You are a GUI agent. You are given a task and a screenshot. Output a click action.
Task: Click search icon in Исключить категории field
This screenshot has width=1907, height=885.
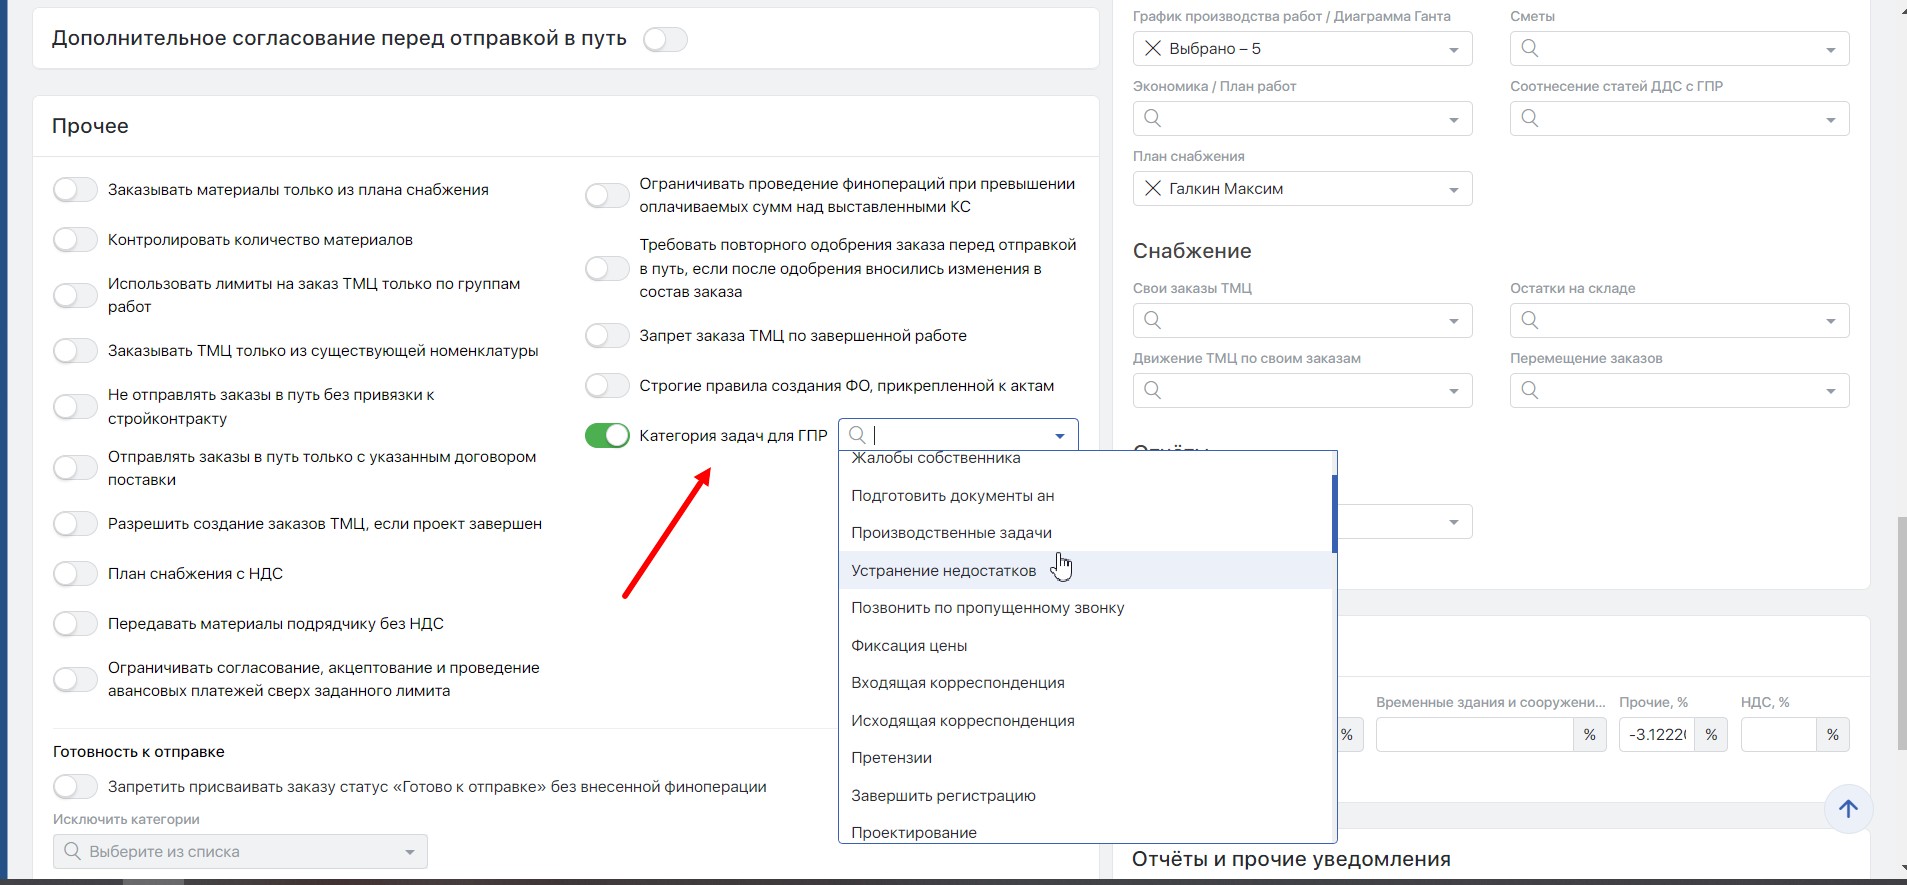(72, 852)
